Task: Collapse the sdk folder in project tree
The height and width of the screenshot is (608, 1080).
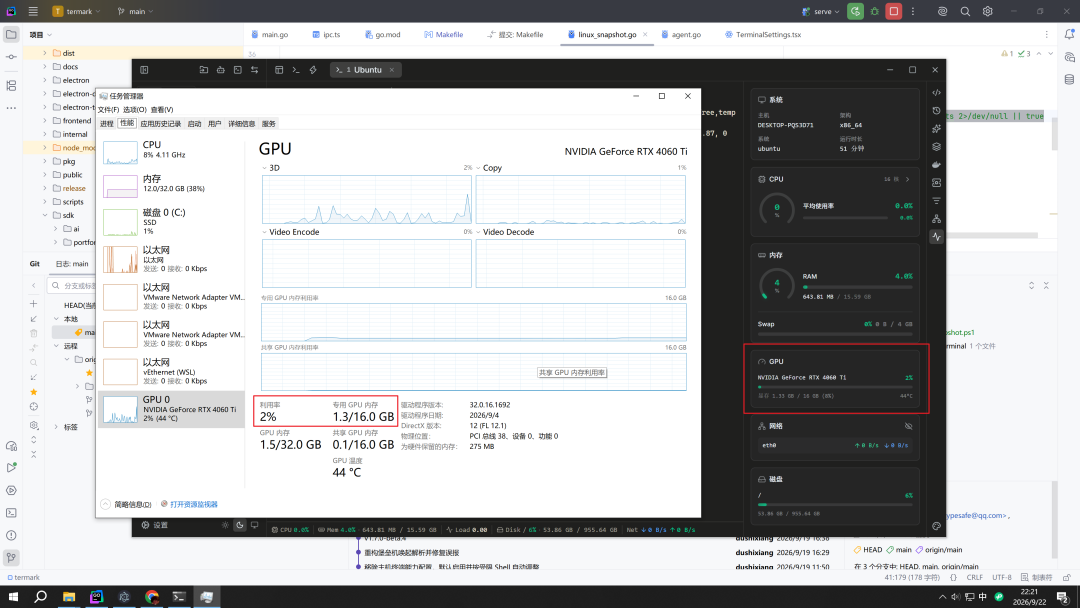Action: 45,216
